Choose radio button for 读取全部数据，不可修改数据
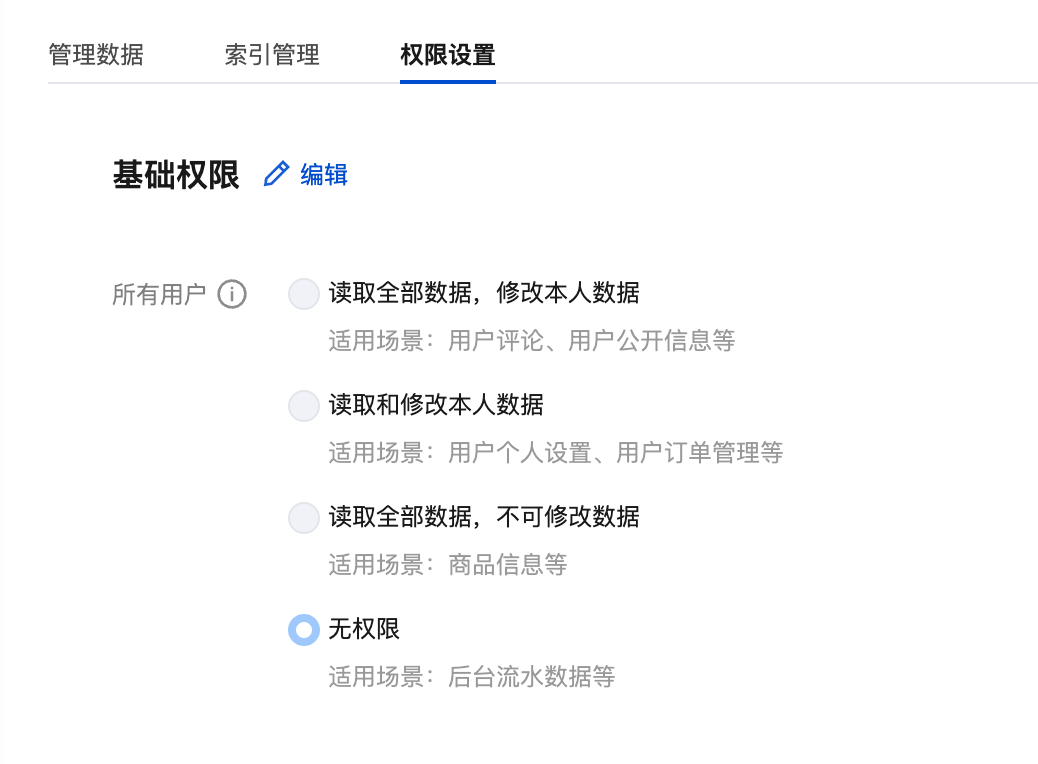1038x764 pixels. pos(303,518)
